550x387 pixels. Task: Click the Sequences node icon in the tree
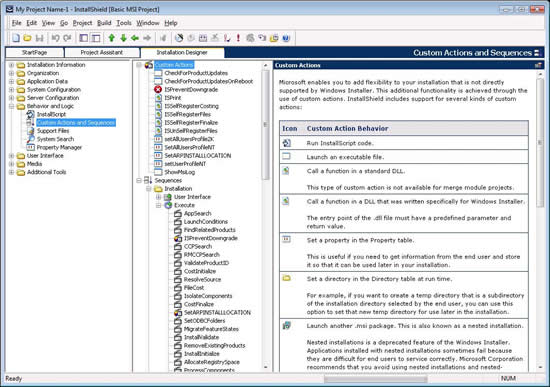148,180
